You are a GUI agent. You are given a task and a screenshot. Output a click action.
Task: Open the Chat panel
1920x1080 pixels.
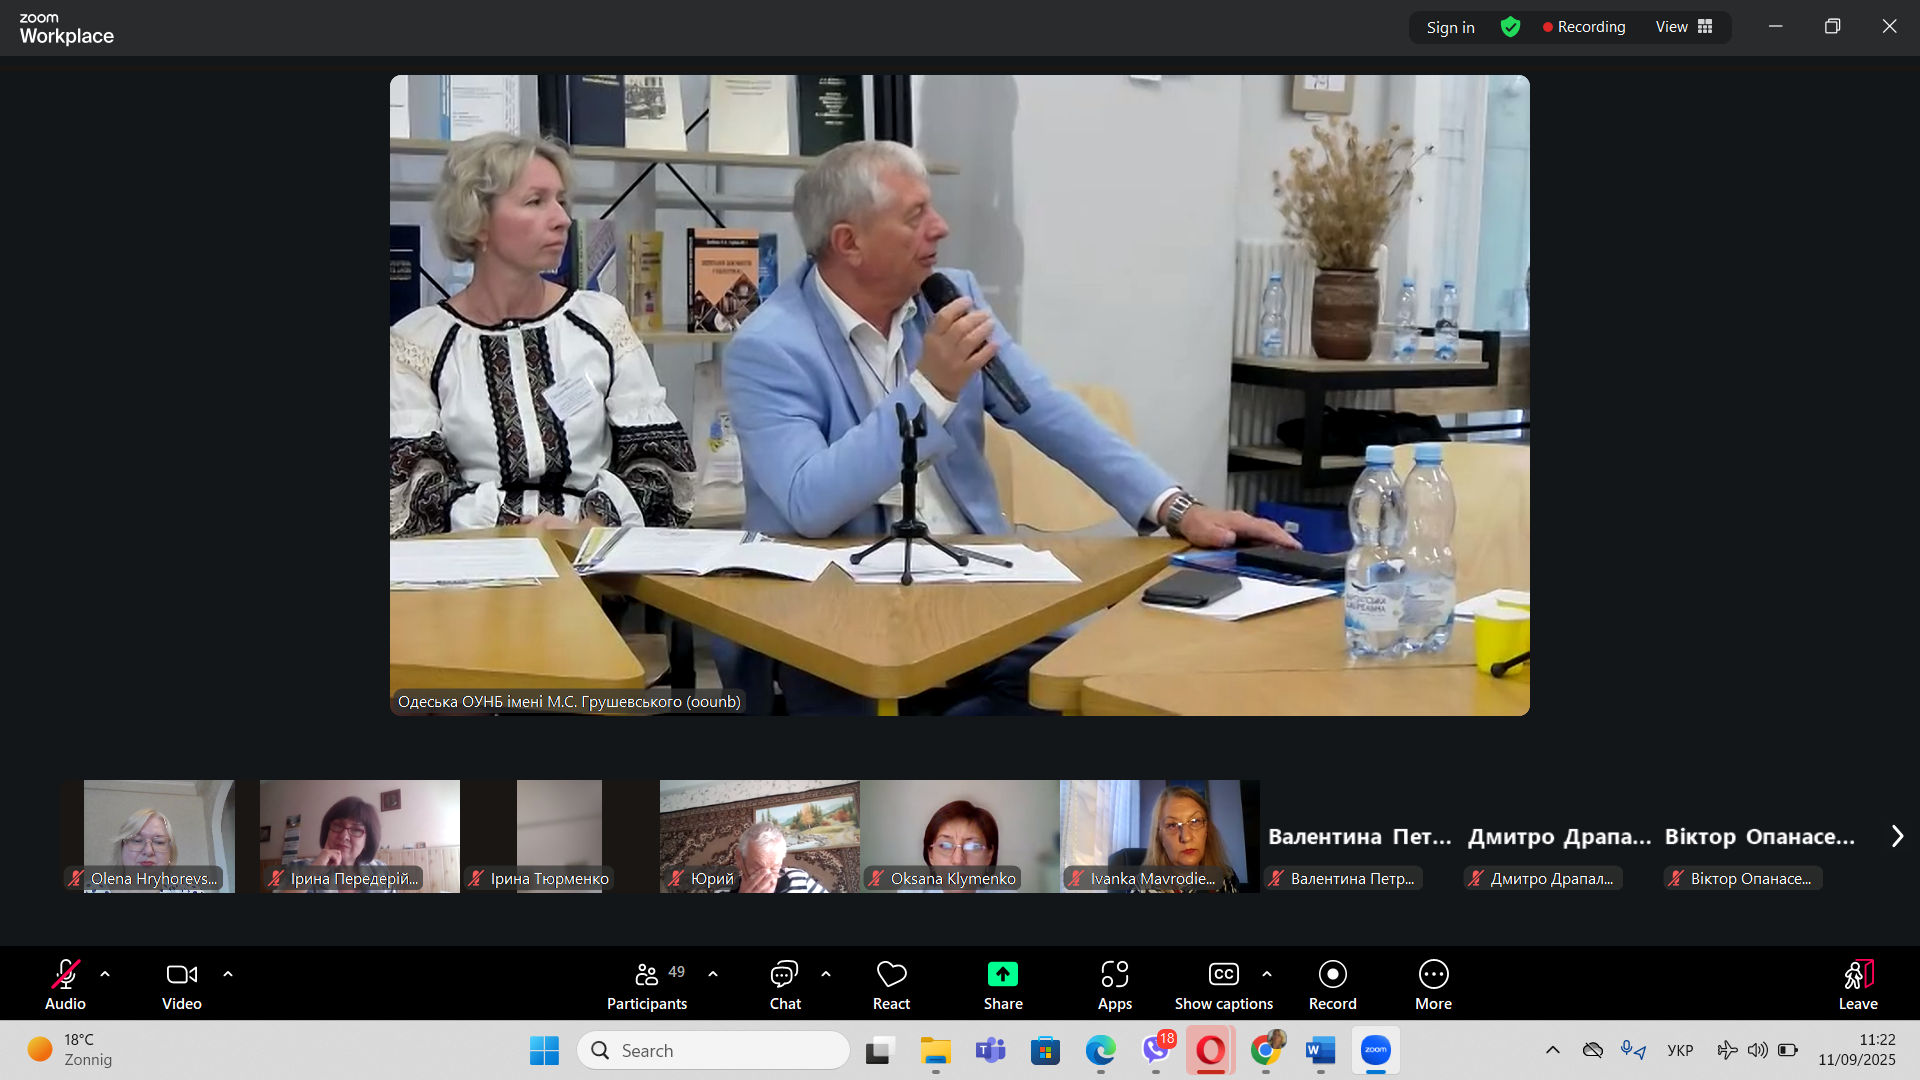784,974
